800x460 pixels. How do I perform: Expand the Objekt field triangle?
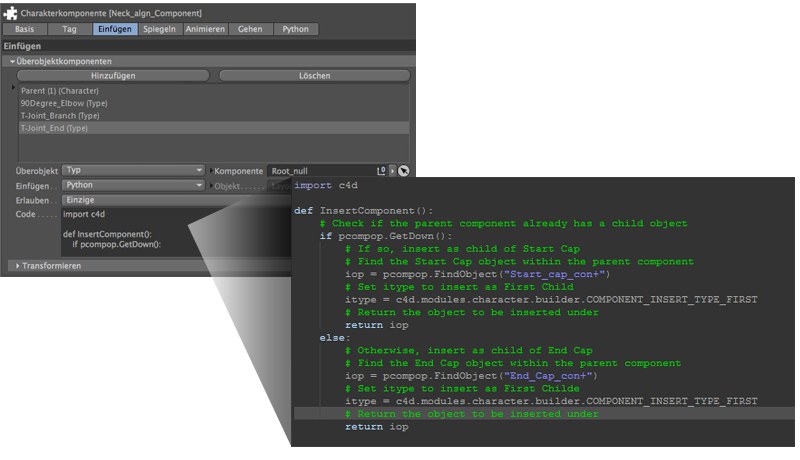(211, 186)
